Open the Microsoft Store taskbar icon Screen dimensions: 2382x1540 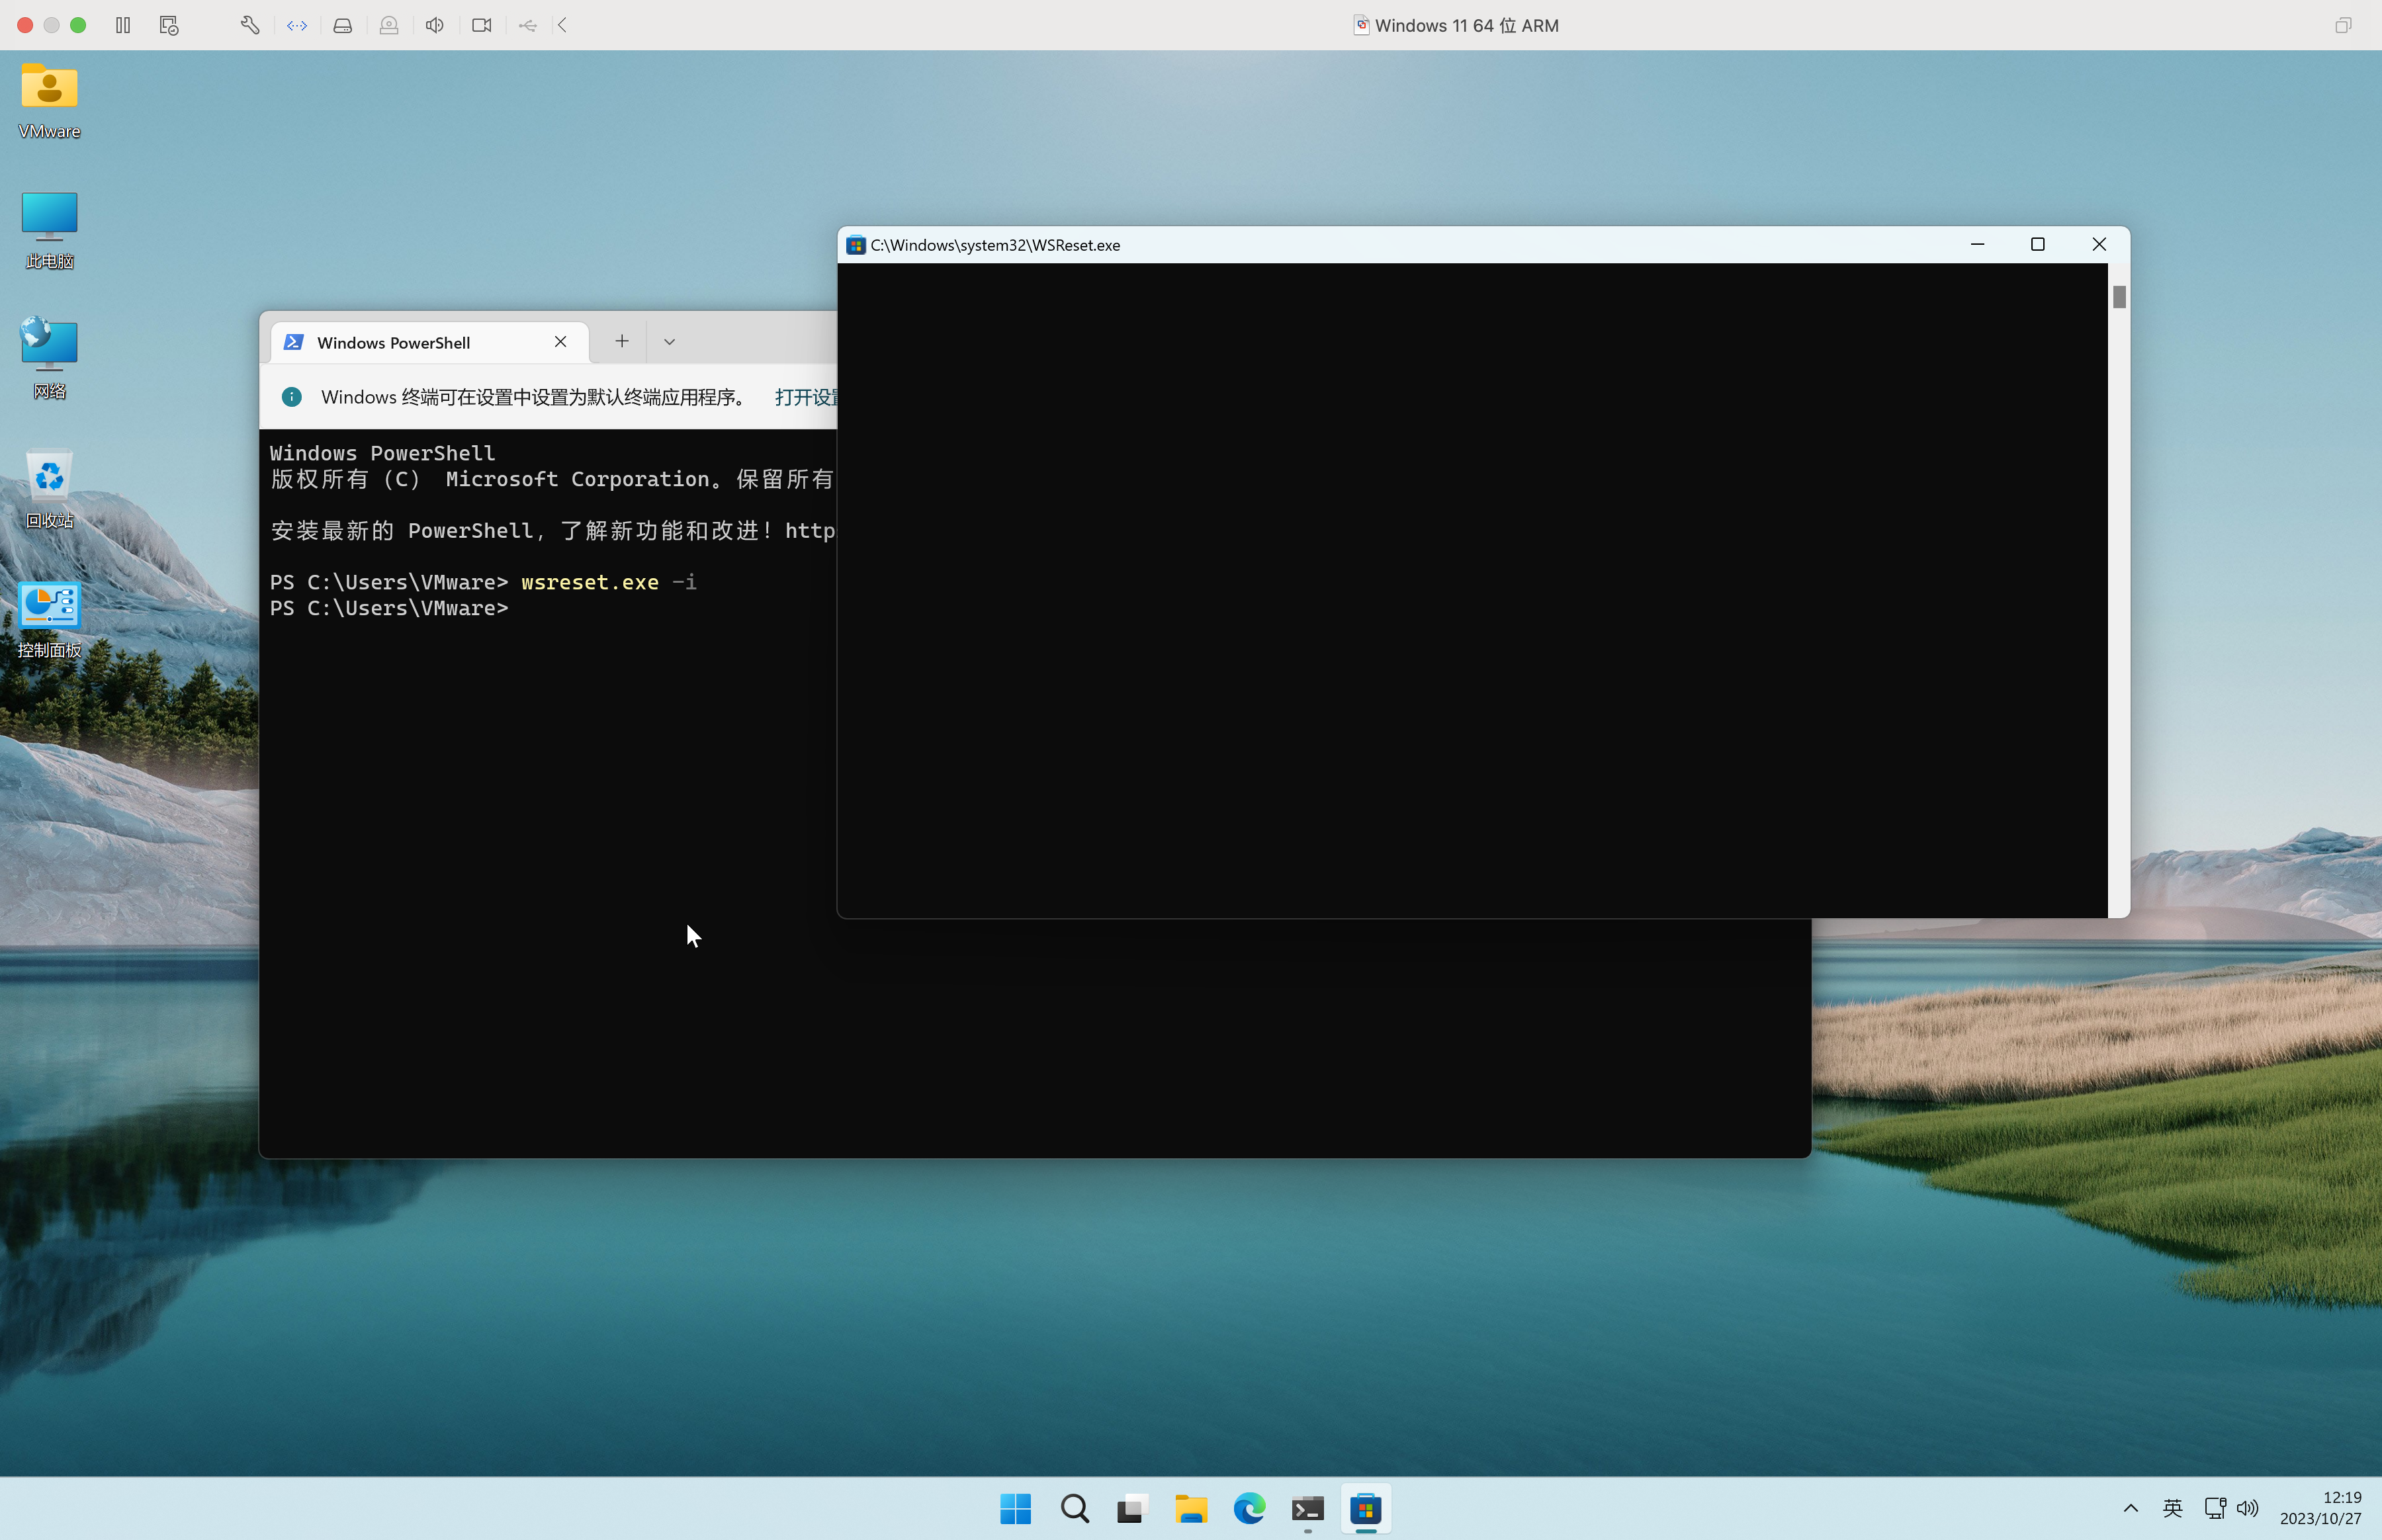1365,1508
